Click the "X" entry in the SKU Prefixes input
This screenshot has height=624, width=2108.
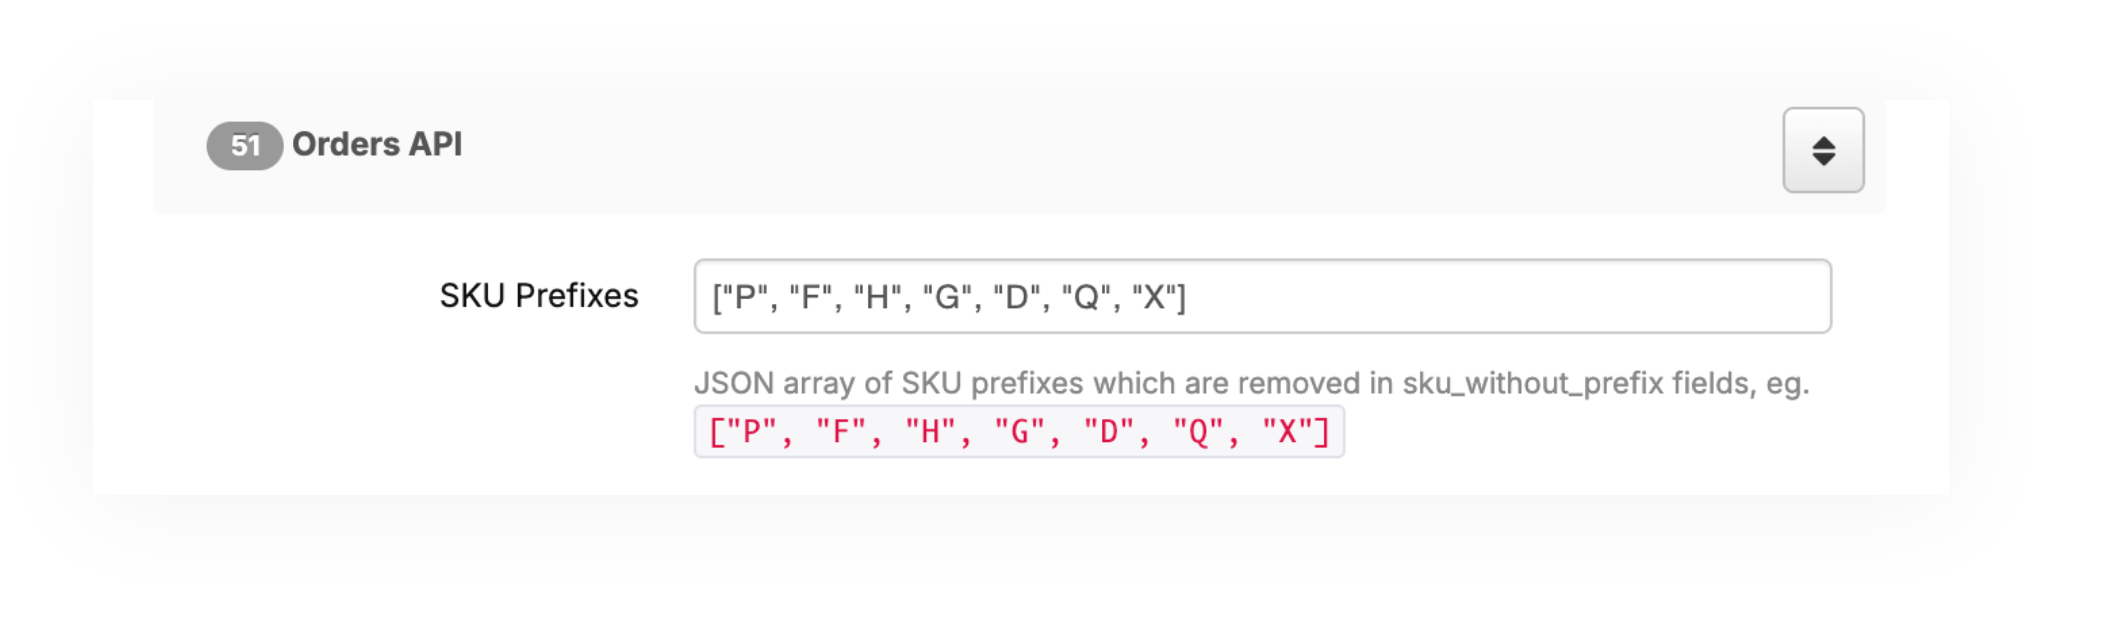(x=1154, y=297)
